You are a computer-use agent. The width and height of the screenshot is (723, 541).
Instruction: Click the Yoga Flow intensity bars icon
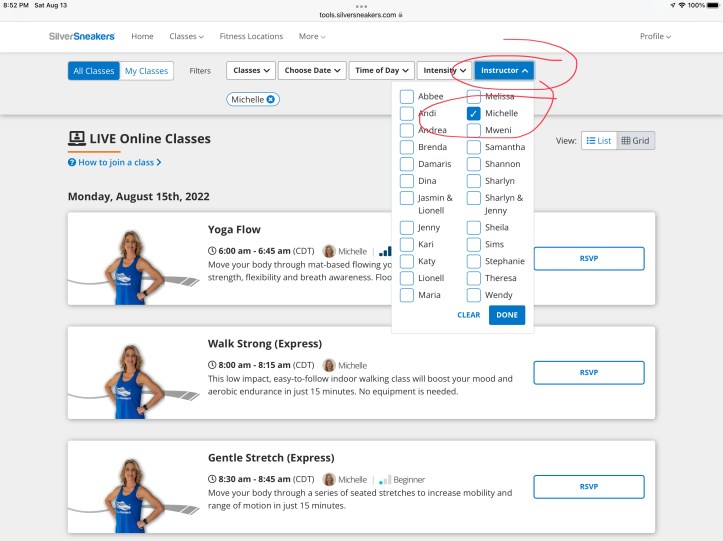coord(385,251)
